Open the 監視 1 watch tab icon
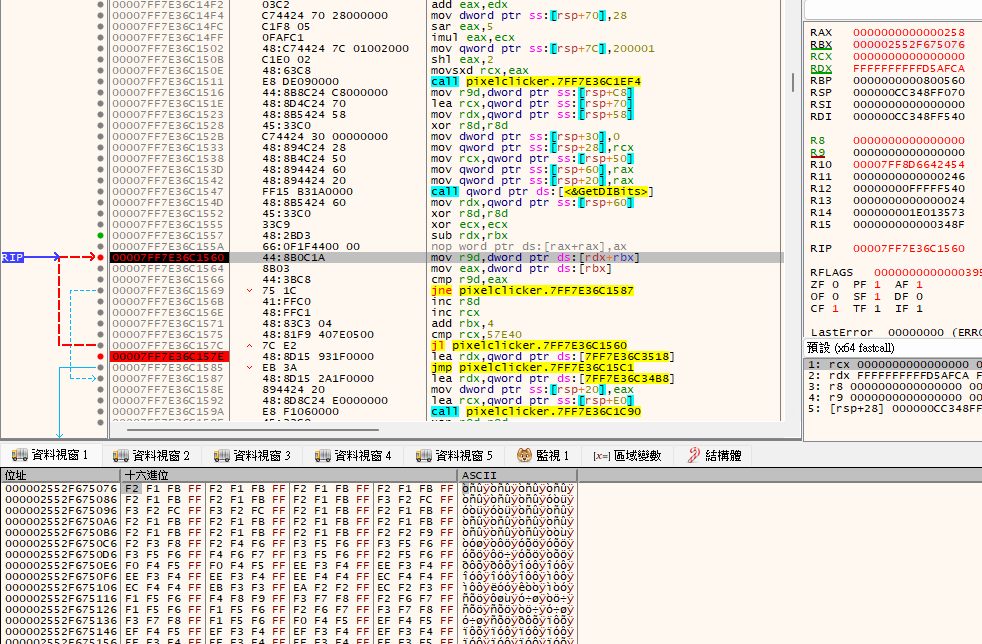Screen dimensions: 982x644 [x=524, y=455]
